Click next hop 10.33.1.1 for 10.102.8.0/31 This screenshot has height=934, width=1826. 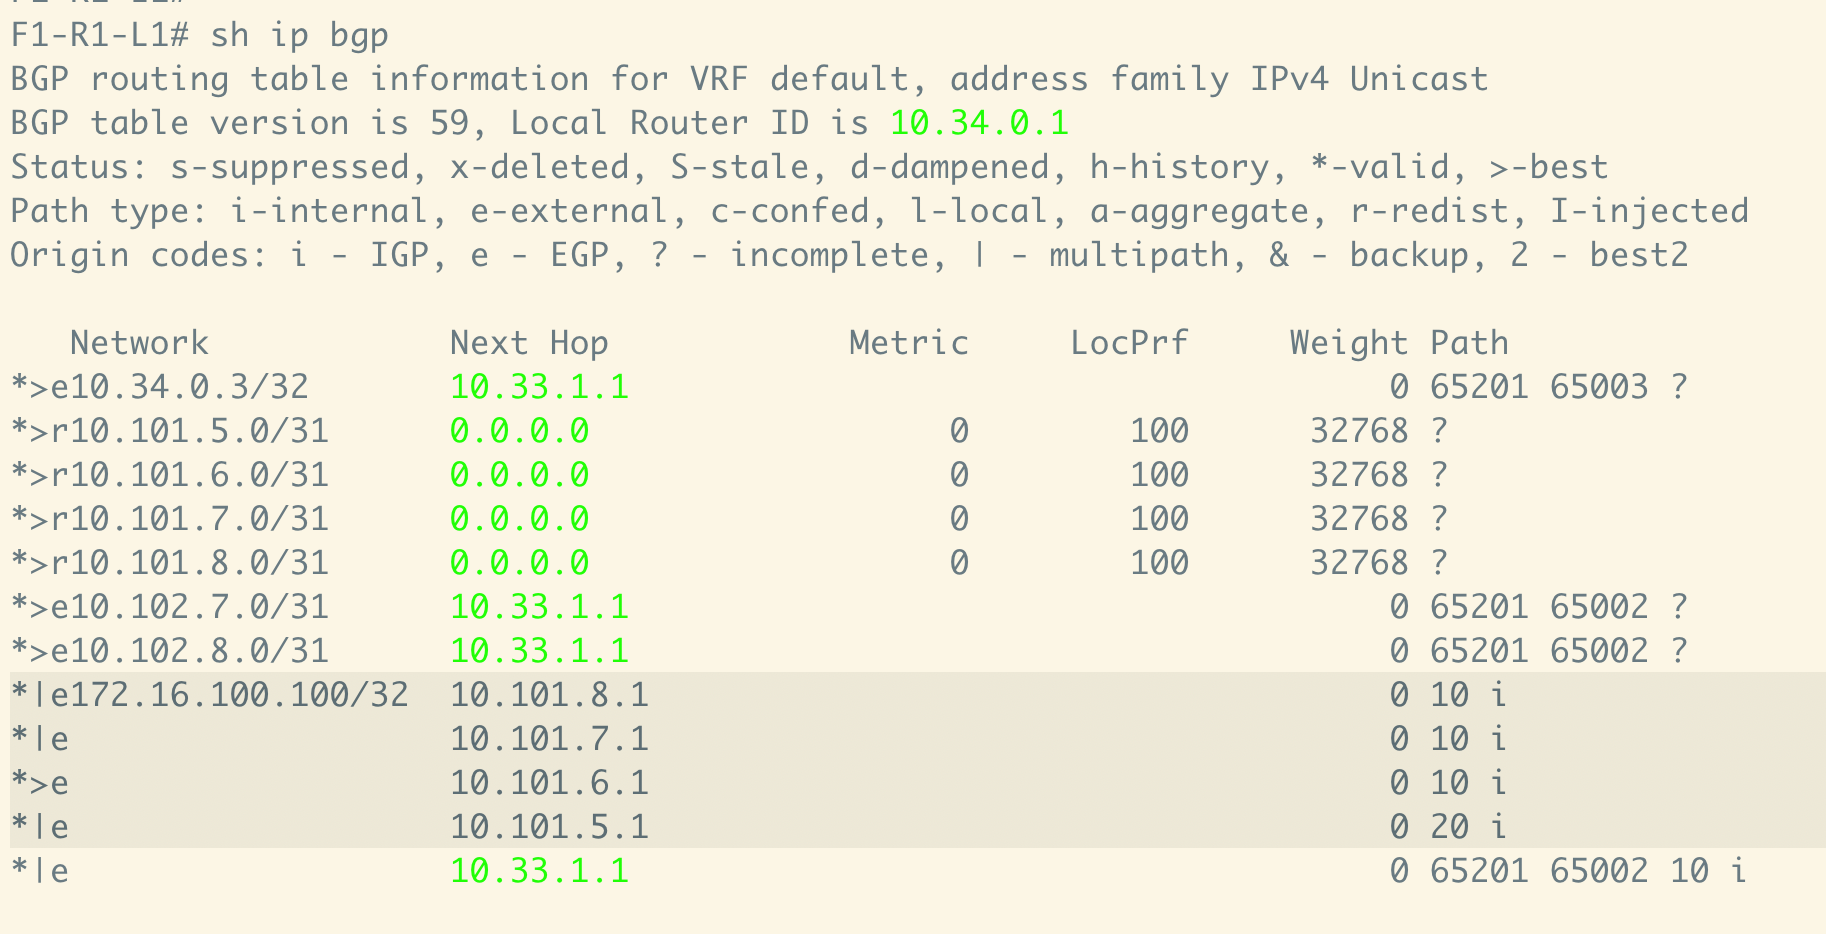tap(539, 651)
